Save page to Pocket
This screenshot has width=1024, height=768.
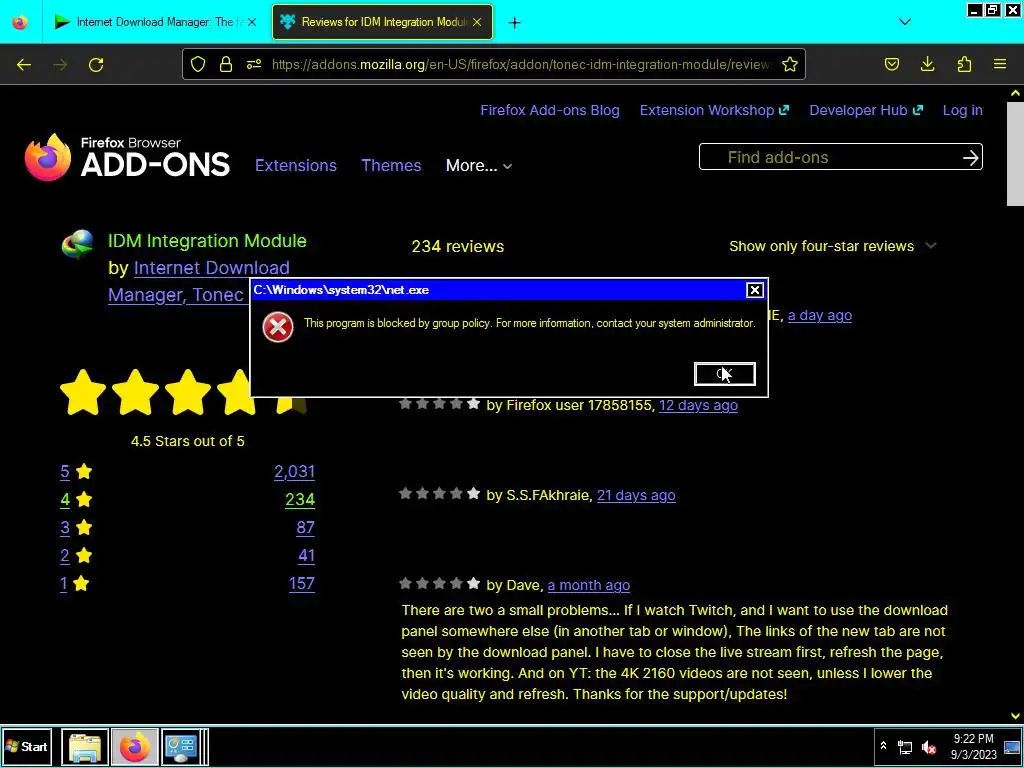(x=891, y=64)
